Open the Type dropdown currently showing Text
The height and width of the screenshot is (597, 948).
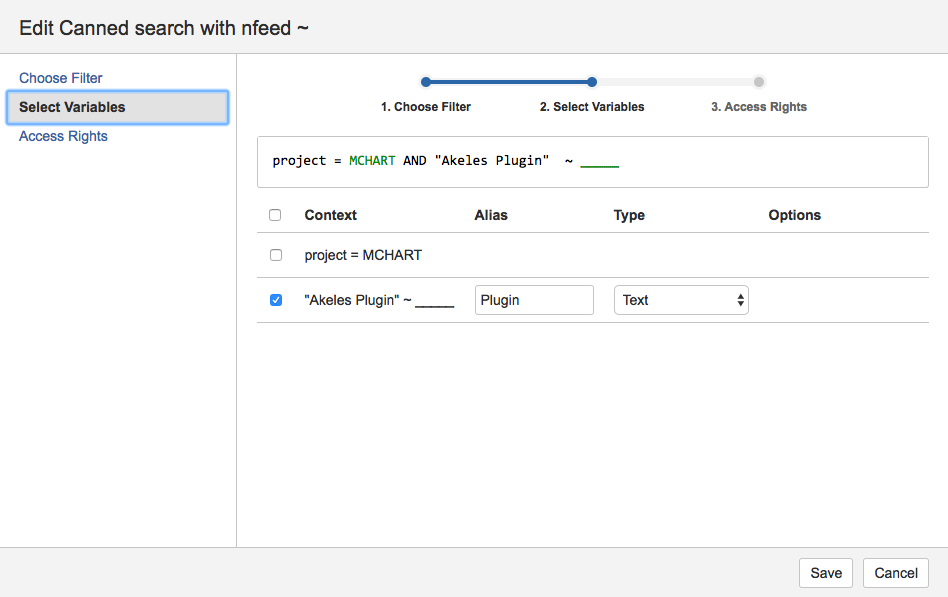[681, 299]
